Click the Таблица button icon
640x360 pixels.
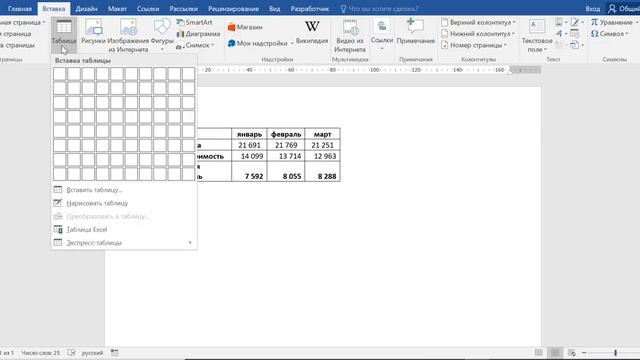click(64, 27)
